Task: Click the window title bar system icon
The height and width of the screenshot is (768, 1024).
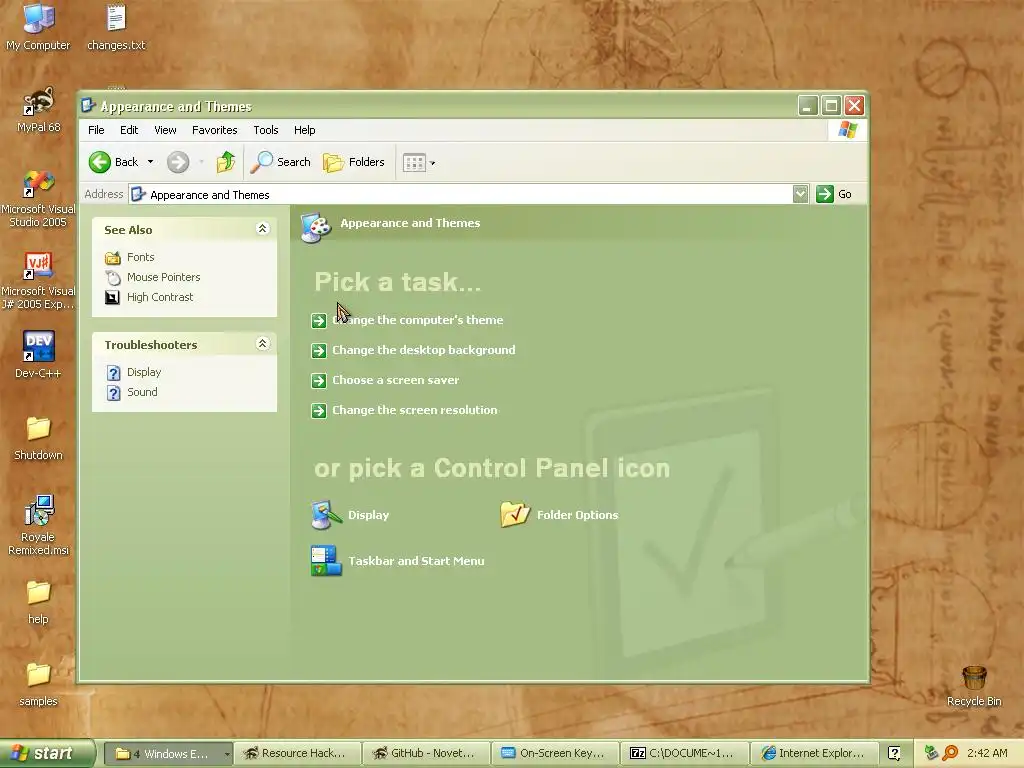Action: tap(89, 106)
